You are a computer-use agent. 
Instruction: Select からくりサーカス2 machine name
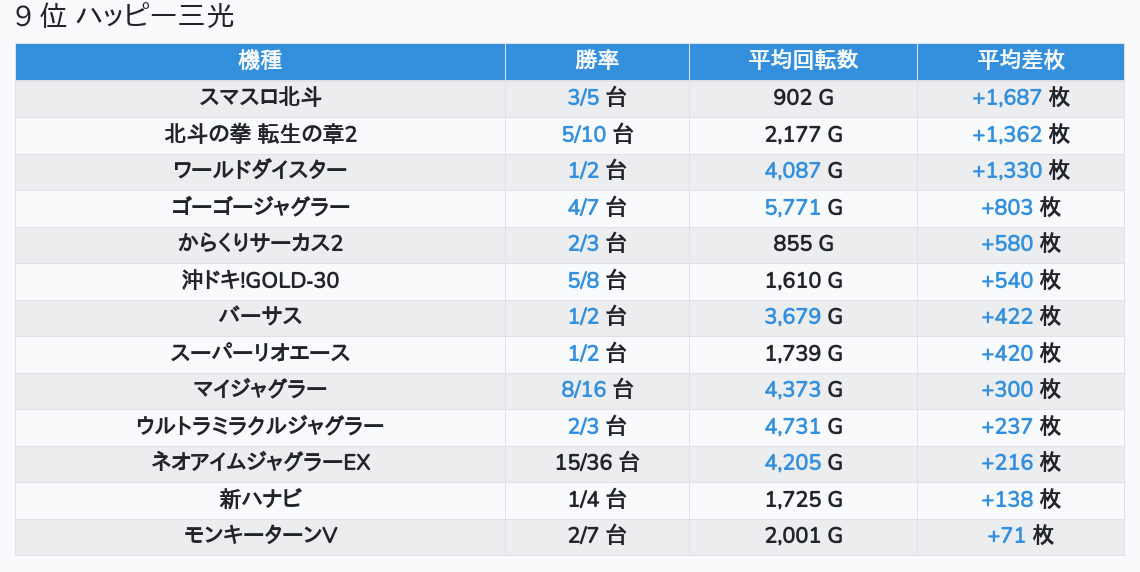(x=260, y=243)
